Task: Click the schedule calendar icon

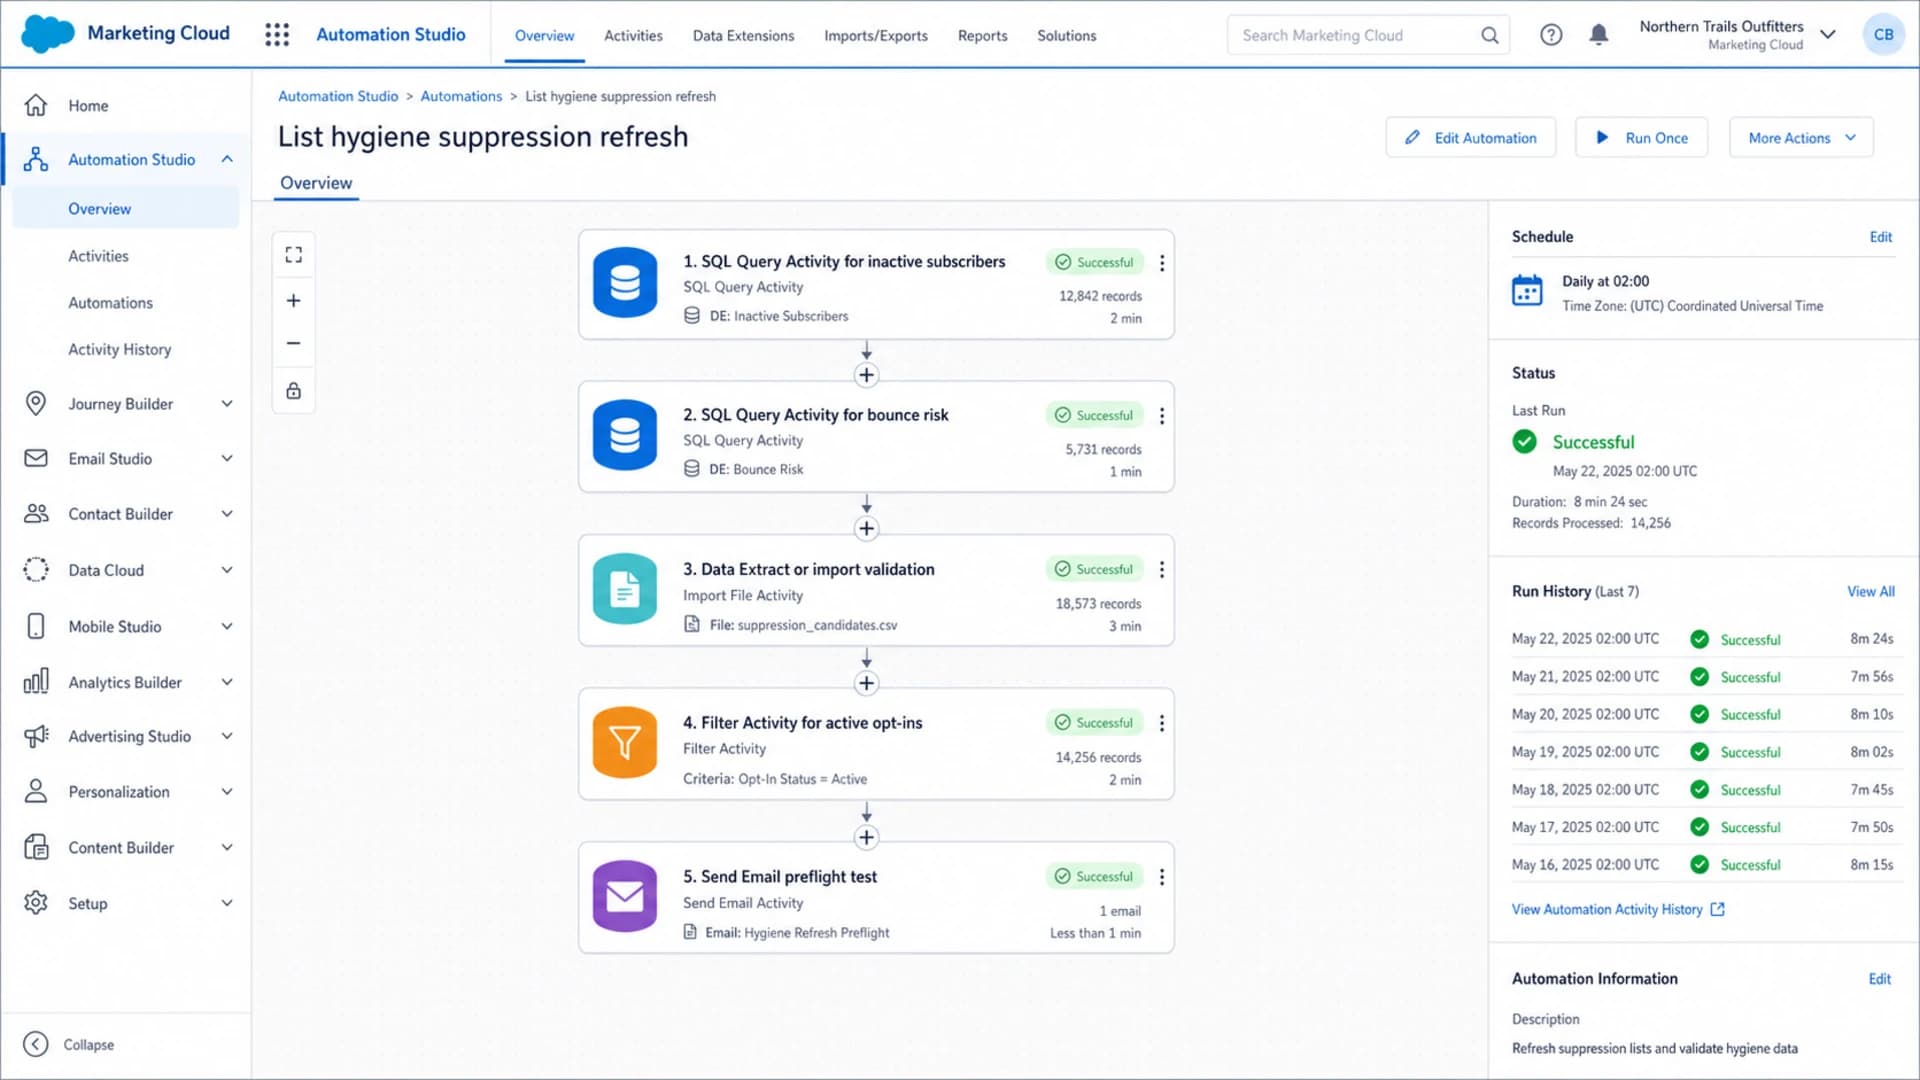Action: point(1527,291)
